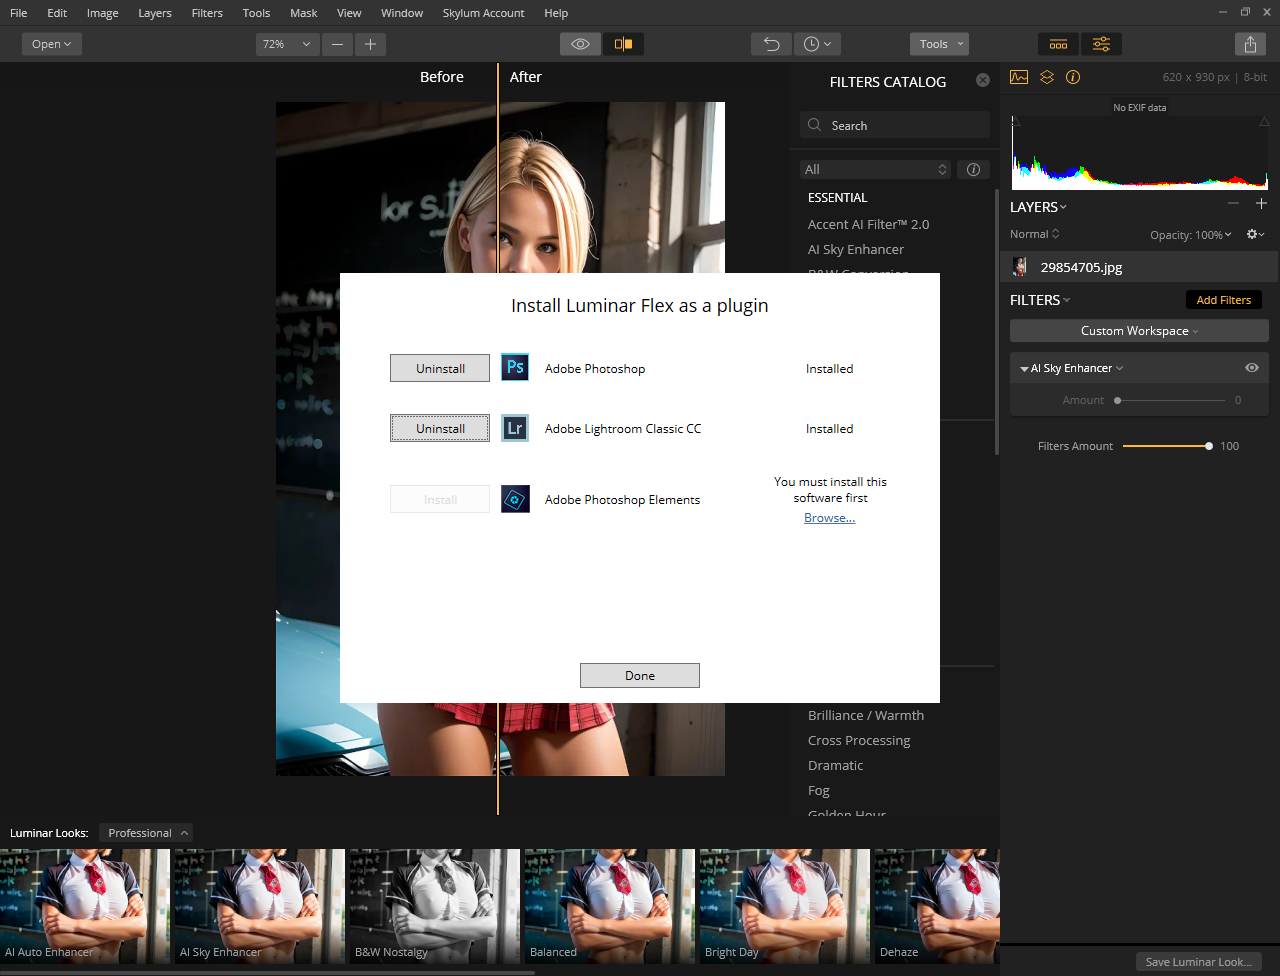Image resolution: width=1280 pixels, height=976 pixels.
Task: Click the share/export icon
Action: click(1250, 44)
